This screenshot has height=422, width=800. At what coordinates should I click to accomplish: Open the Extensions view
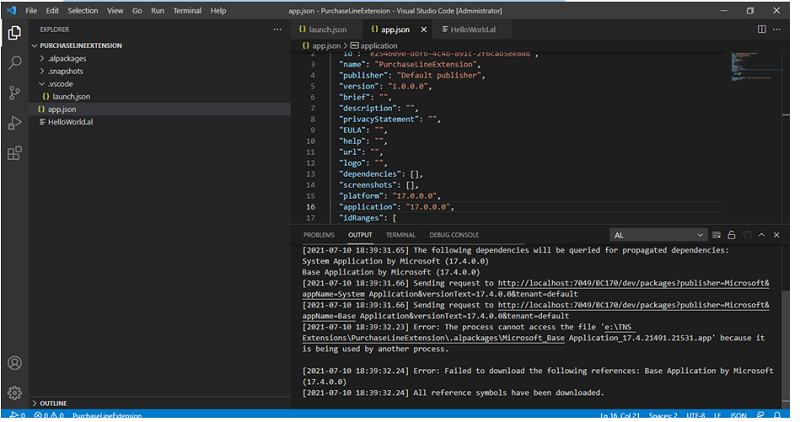pos(15,153)
